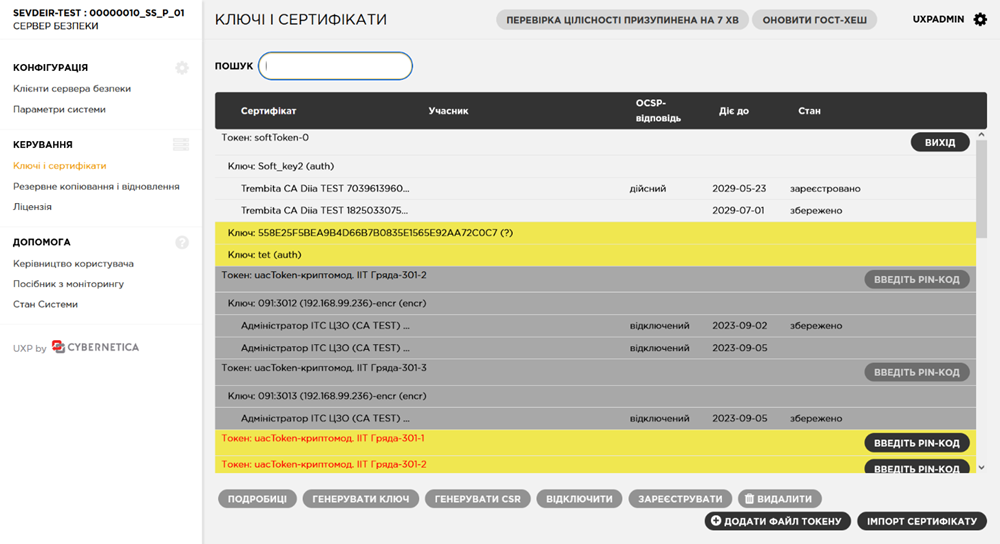The height and width of the screenshot is (544, 1000).
Task: Click the Configuration section gear icon
Action: coord(181,68)
